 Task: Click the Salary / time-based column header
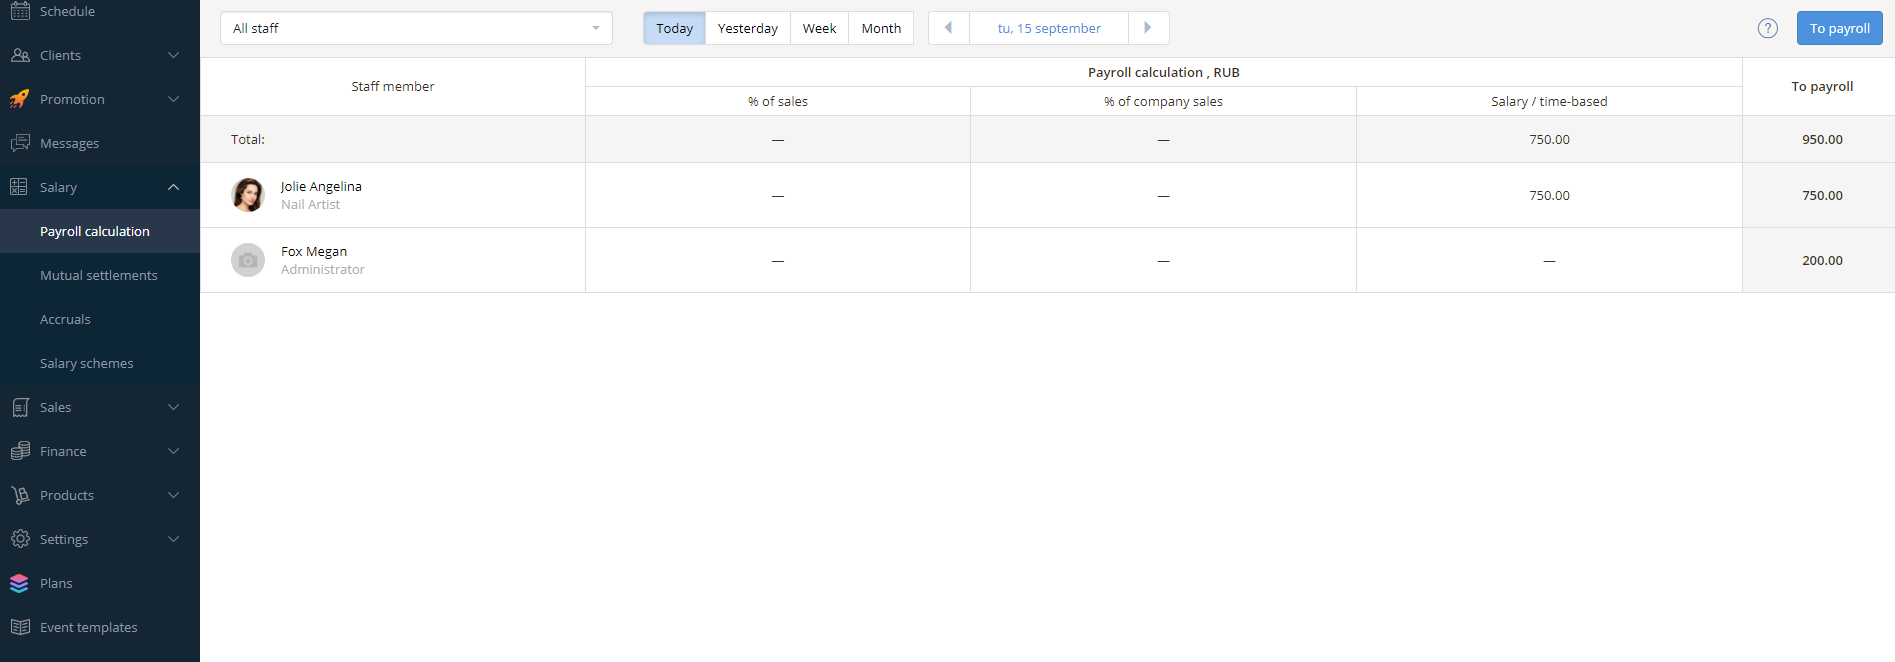[1549, 101]
